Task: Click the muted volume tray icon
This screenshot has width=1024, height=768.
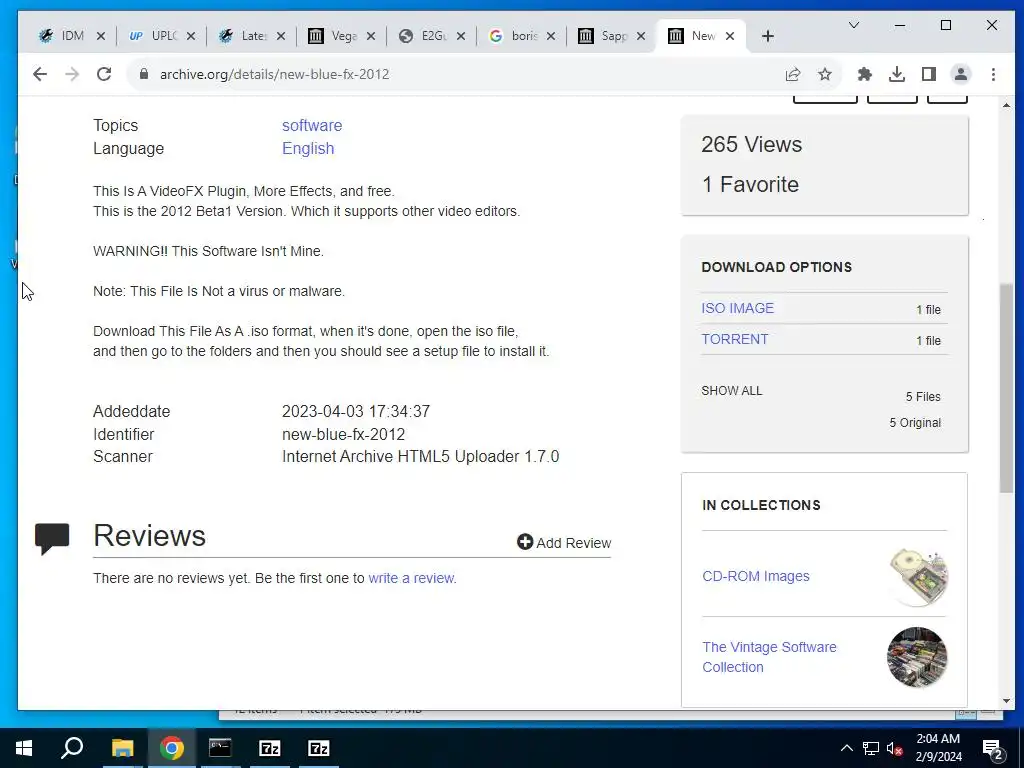Action: click(894, 748)
